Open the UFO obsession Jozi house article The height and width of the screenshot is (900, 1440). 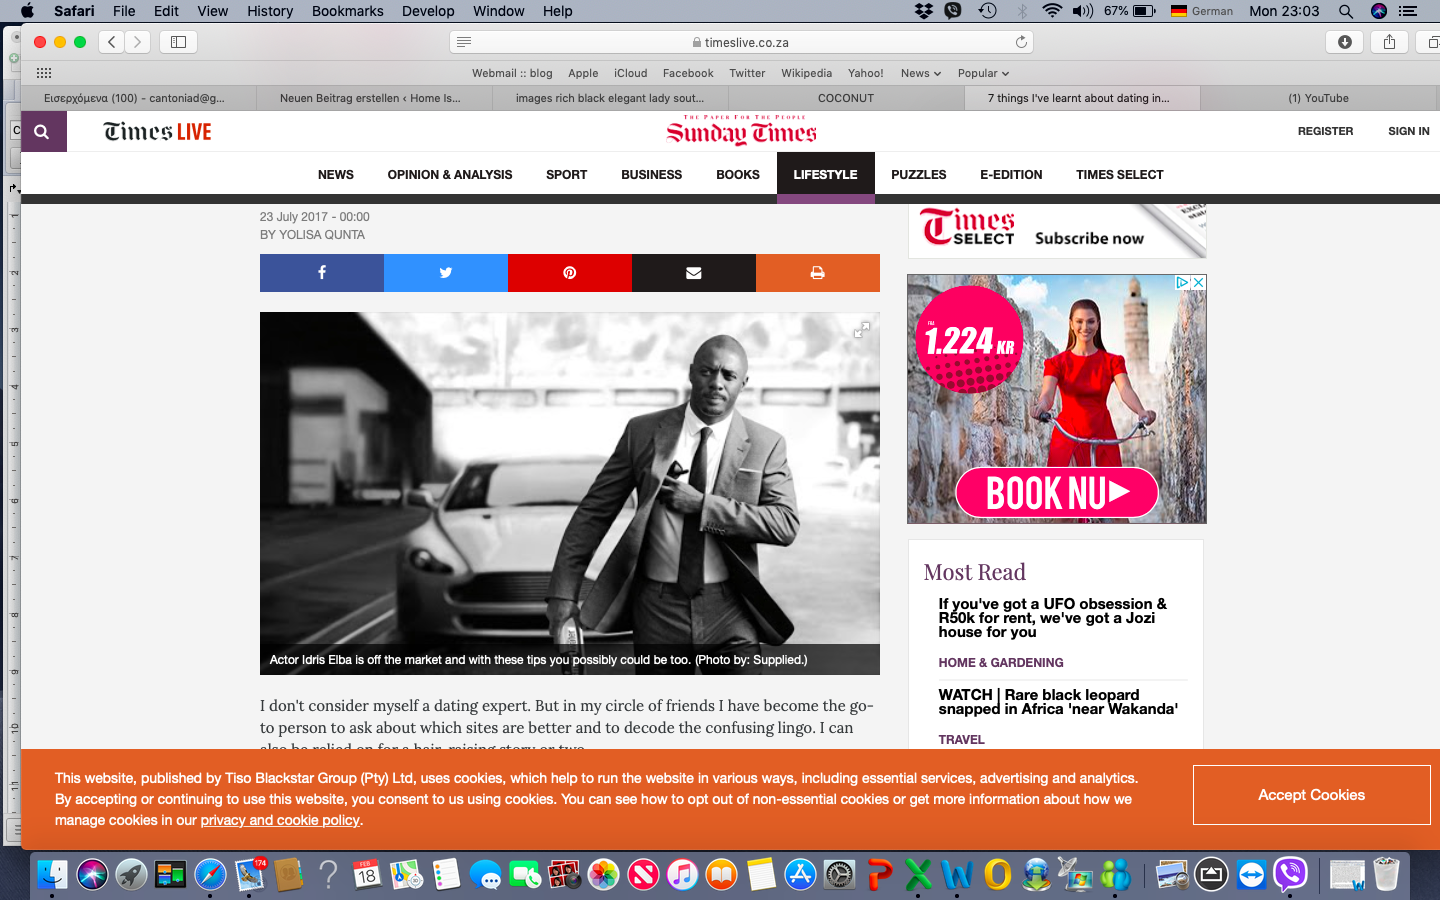click(1053, 618)
